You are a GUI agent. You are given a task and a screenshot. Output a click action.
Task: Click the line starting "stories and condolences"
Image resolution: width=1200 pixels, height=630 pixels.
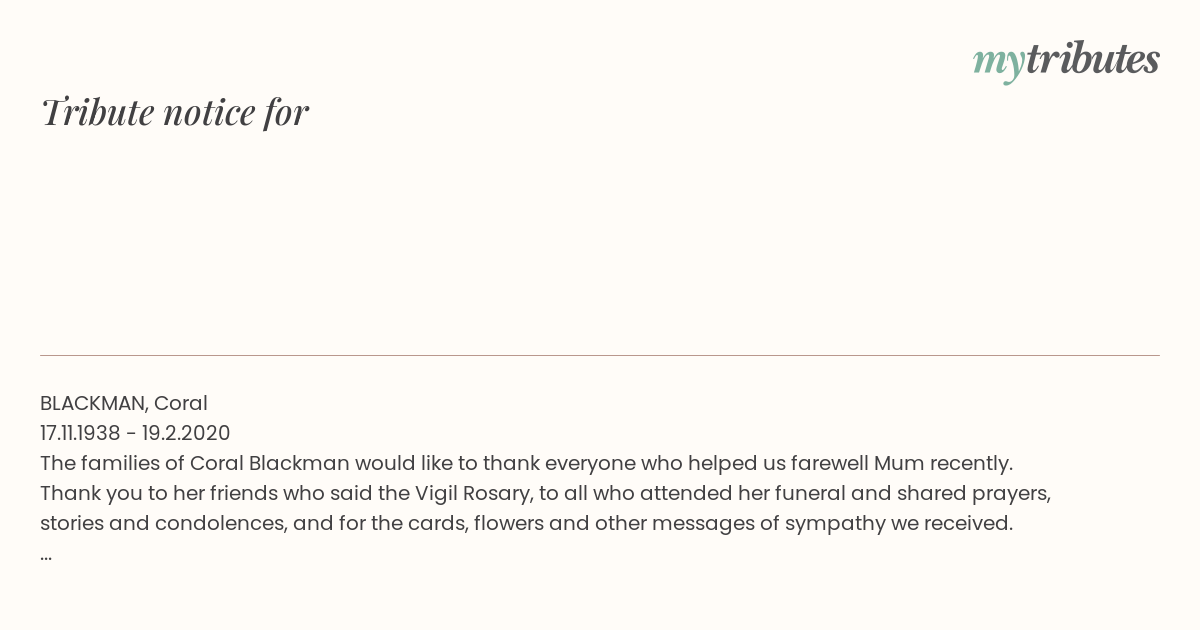point(526,523)
